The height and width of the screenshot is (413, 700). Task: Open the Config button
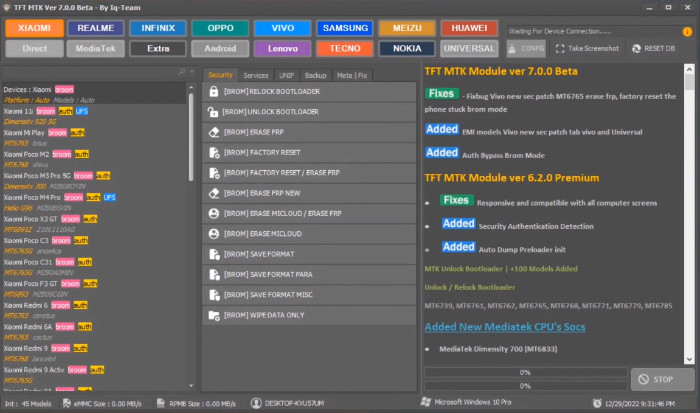click(x=526, y=48)
